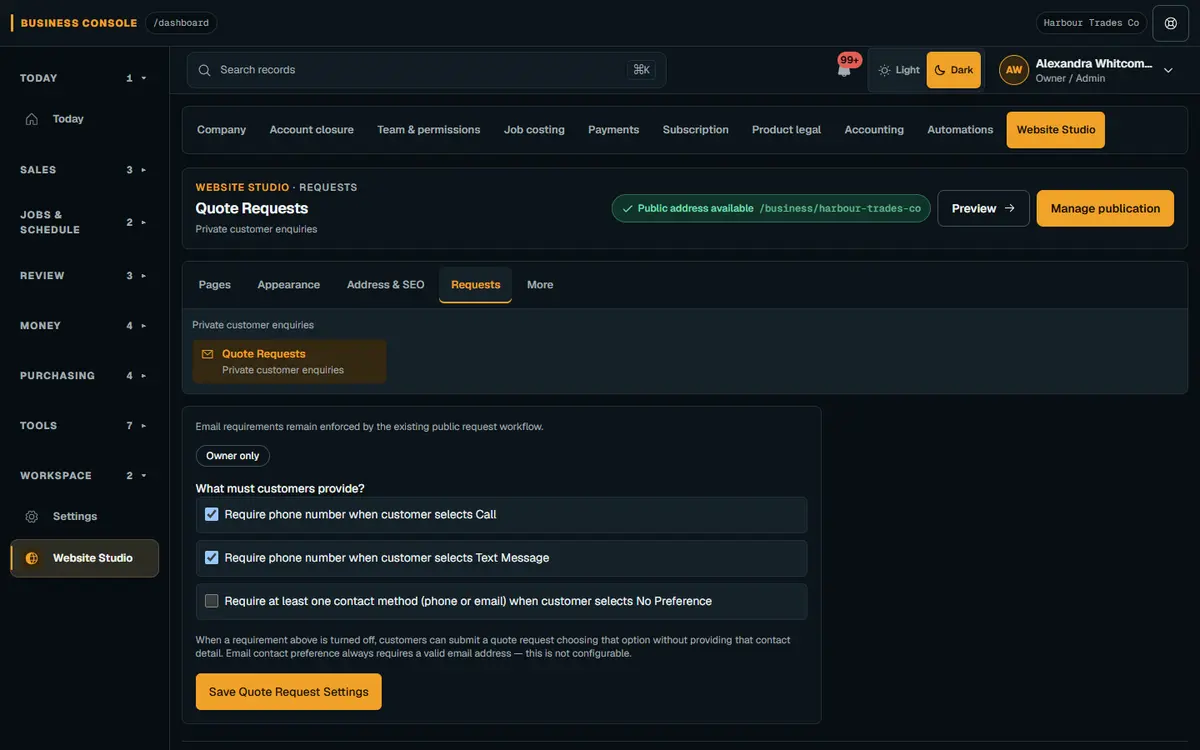
Task: Open the Account closure tab
Action: [x=312, y=130]
